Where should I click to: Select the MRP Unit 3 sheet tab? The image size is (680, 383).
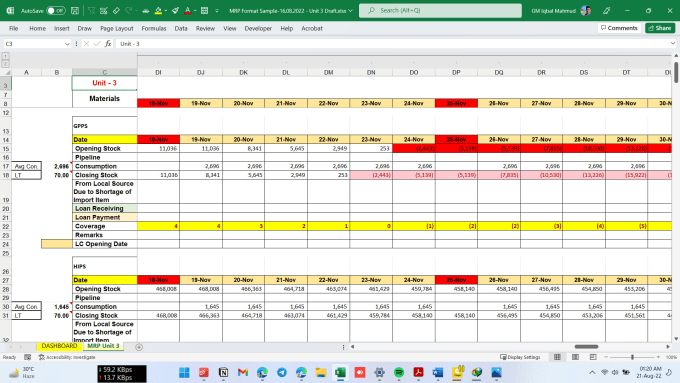click(x=103, y=346)
